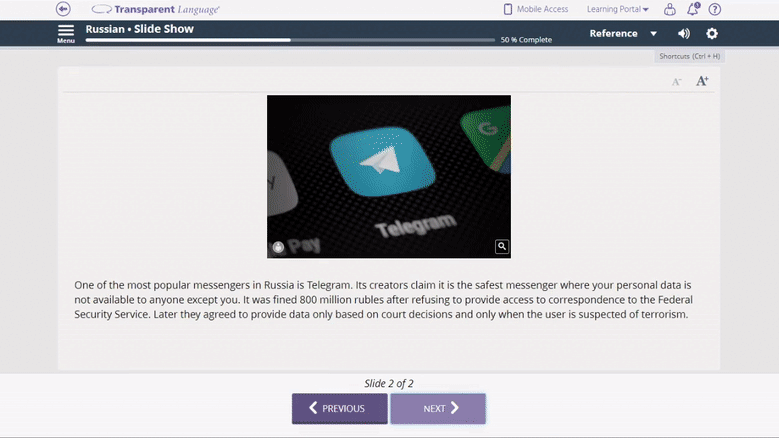The width and height of the screenshot is (779, 438).
Task: Click the back arrow icon
Action: pos(63,9)
